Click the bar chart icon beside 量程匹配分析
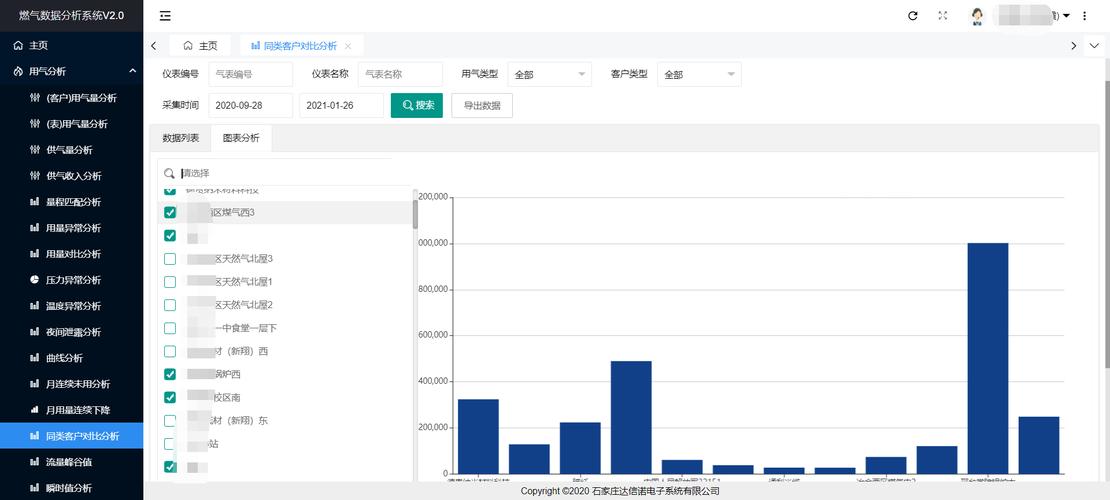This screenshot has width=1110, height=500. pos(34,202)
